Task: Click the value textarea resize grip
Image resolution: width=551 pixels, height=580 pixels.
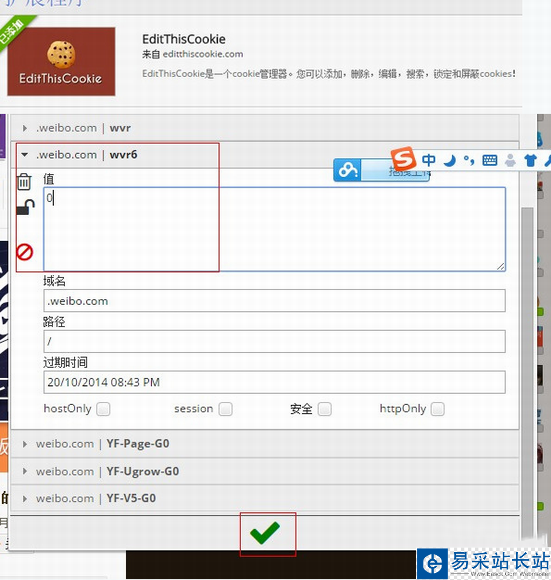Action: click(501, 266)
